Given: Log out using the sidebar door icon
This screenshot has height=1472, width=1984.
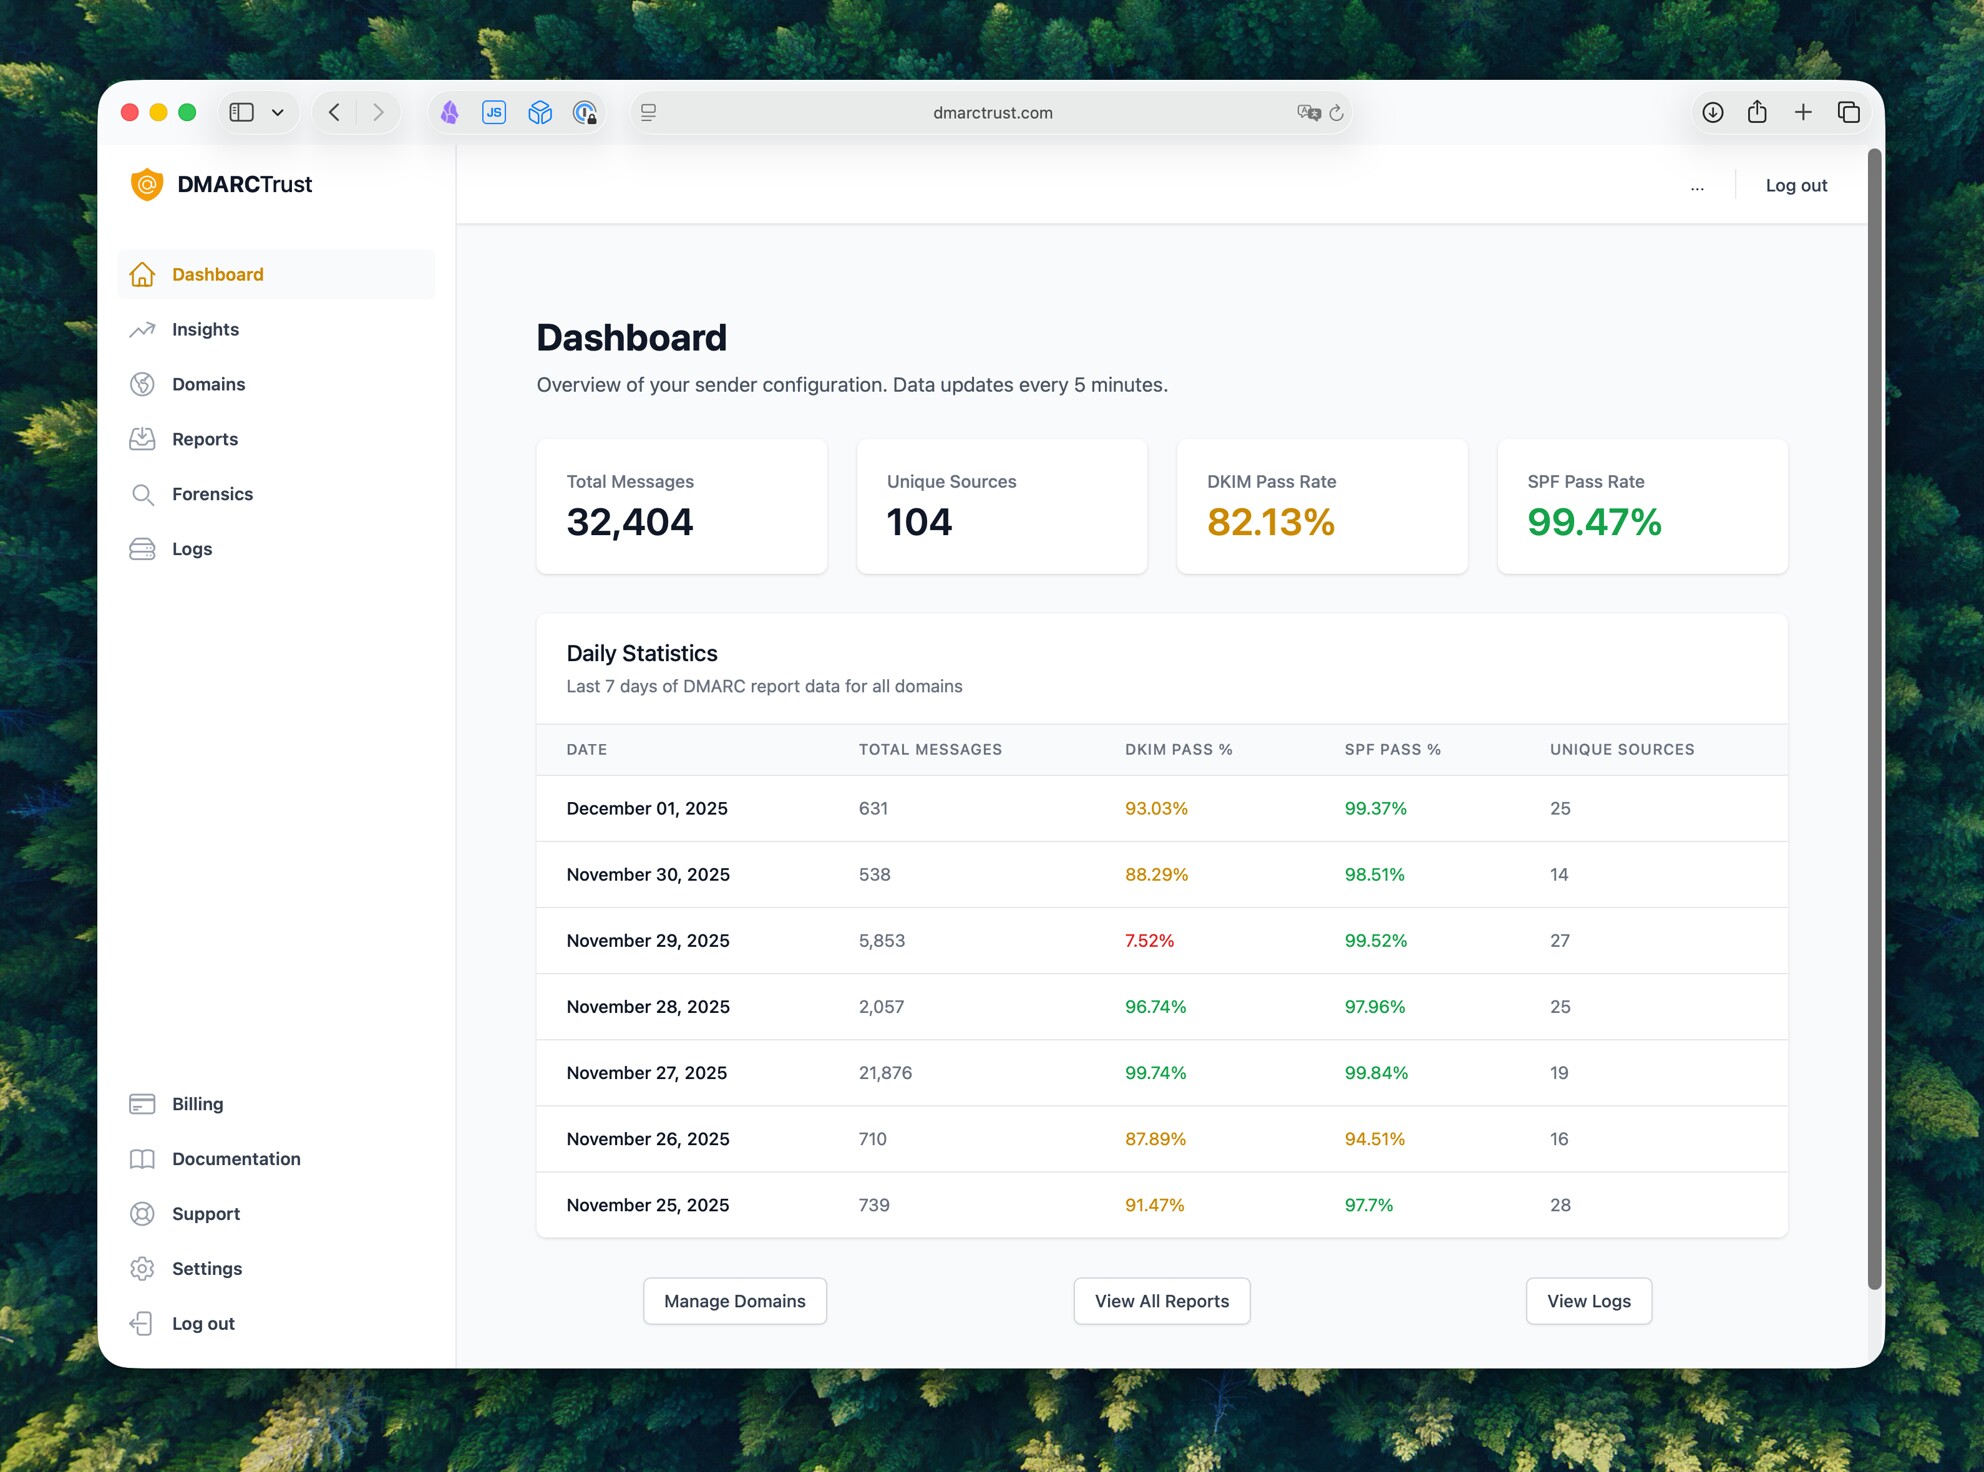Looking at the screenshot, I should (x=143, y=1323).
